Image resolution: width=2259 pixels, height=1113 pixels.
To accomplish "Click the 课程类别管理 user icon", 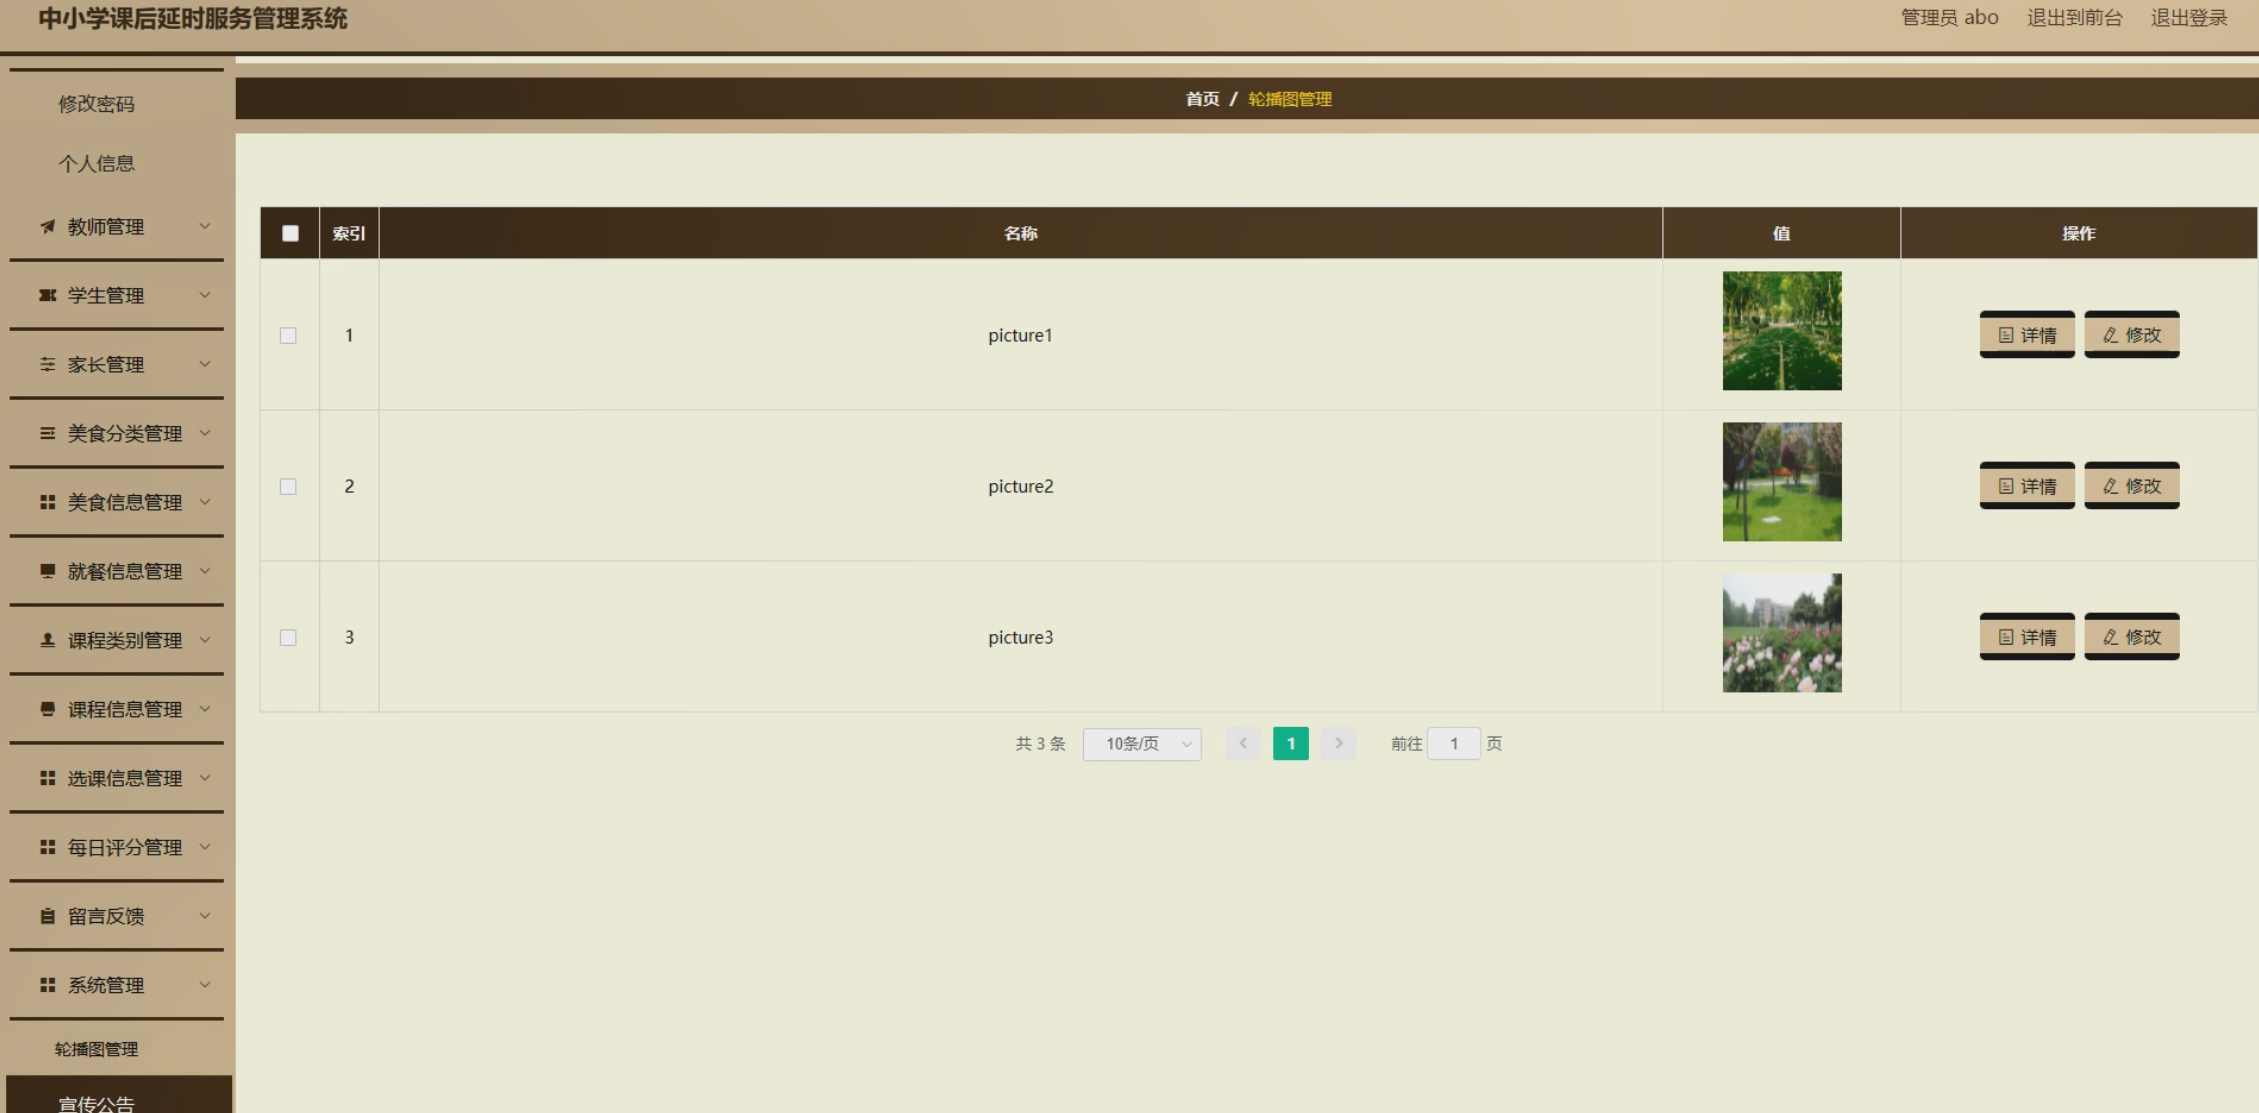I will [x=47, y=640].
